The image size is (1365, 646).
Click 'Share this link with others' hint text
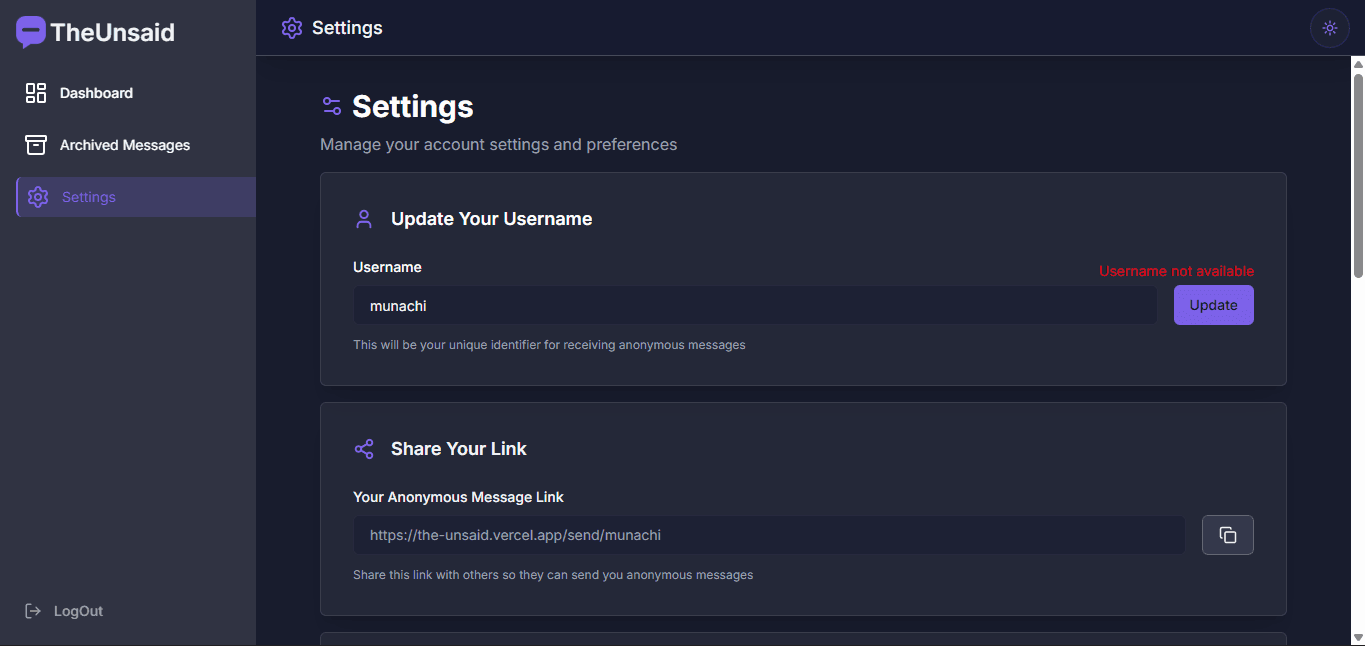(x=553, y=575)
